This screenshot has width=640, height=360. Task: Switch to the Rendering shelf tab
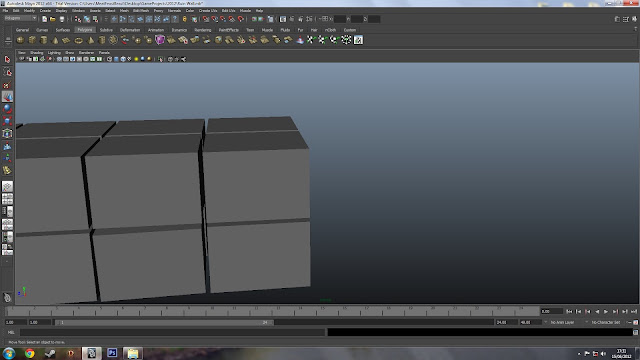pos(203,30)
